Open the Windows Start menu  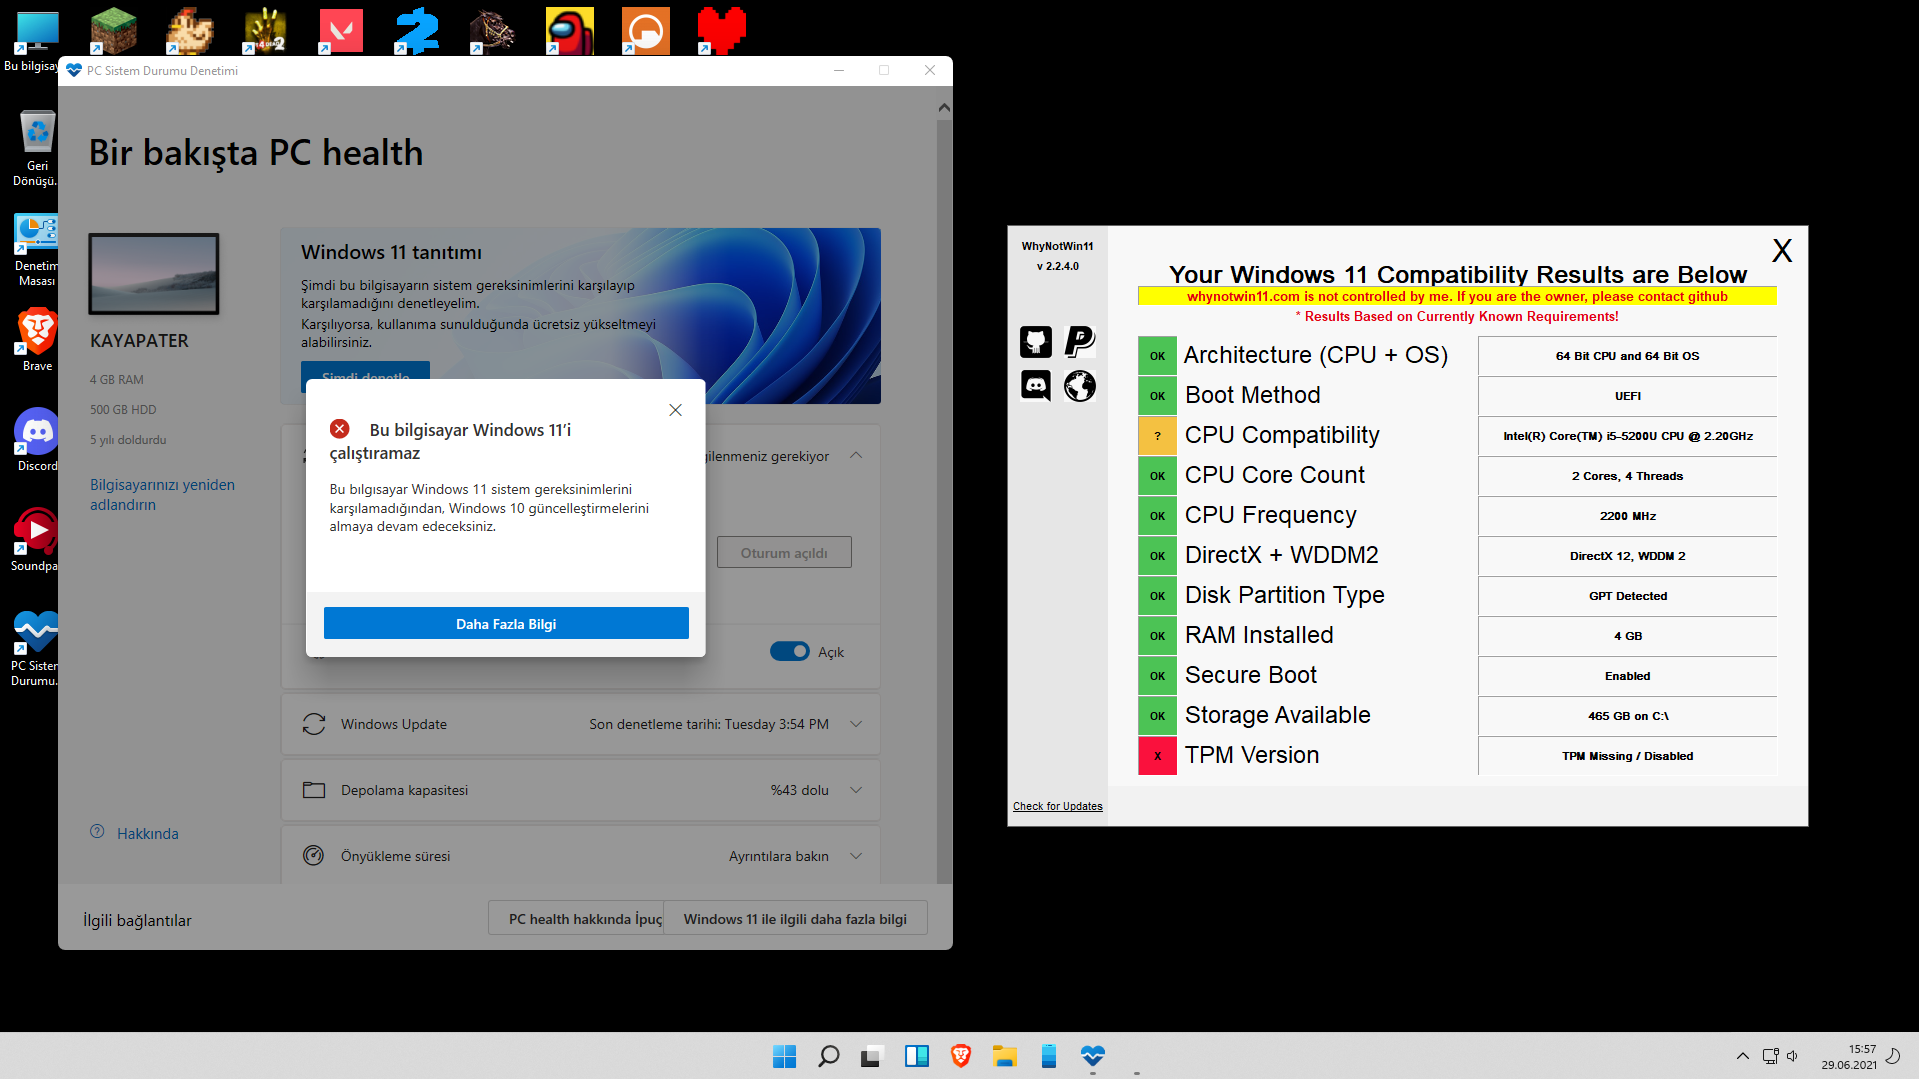[784, 1056]
